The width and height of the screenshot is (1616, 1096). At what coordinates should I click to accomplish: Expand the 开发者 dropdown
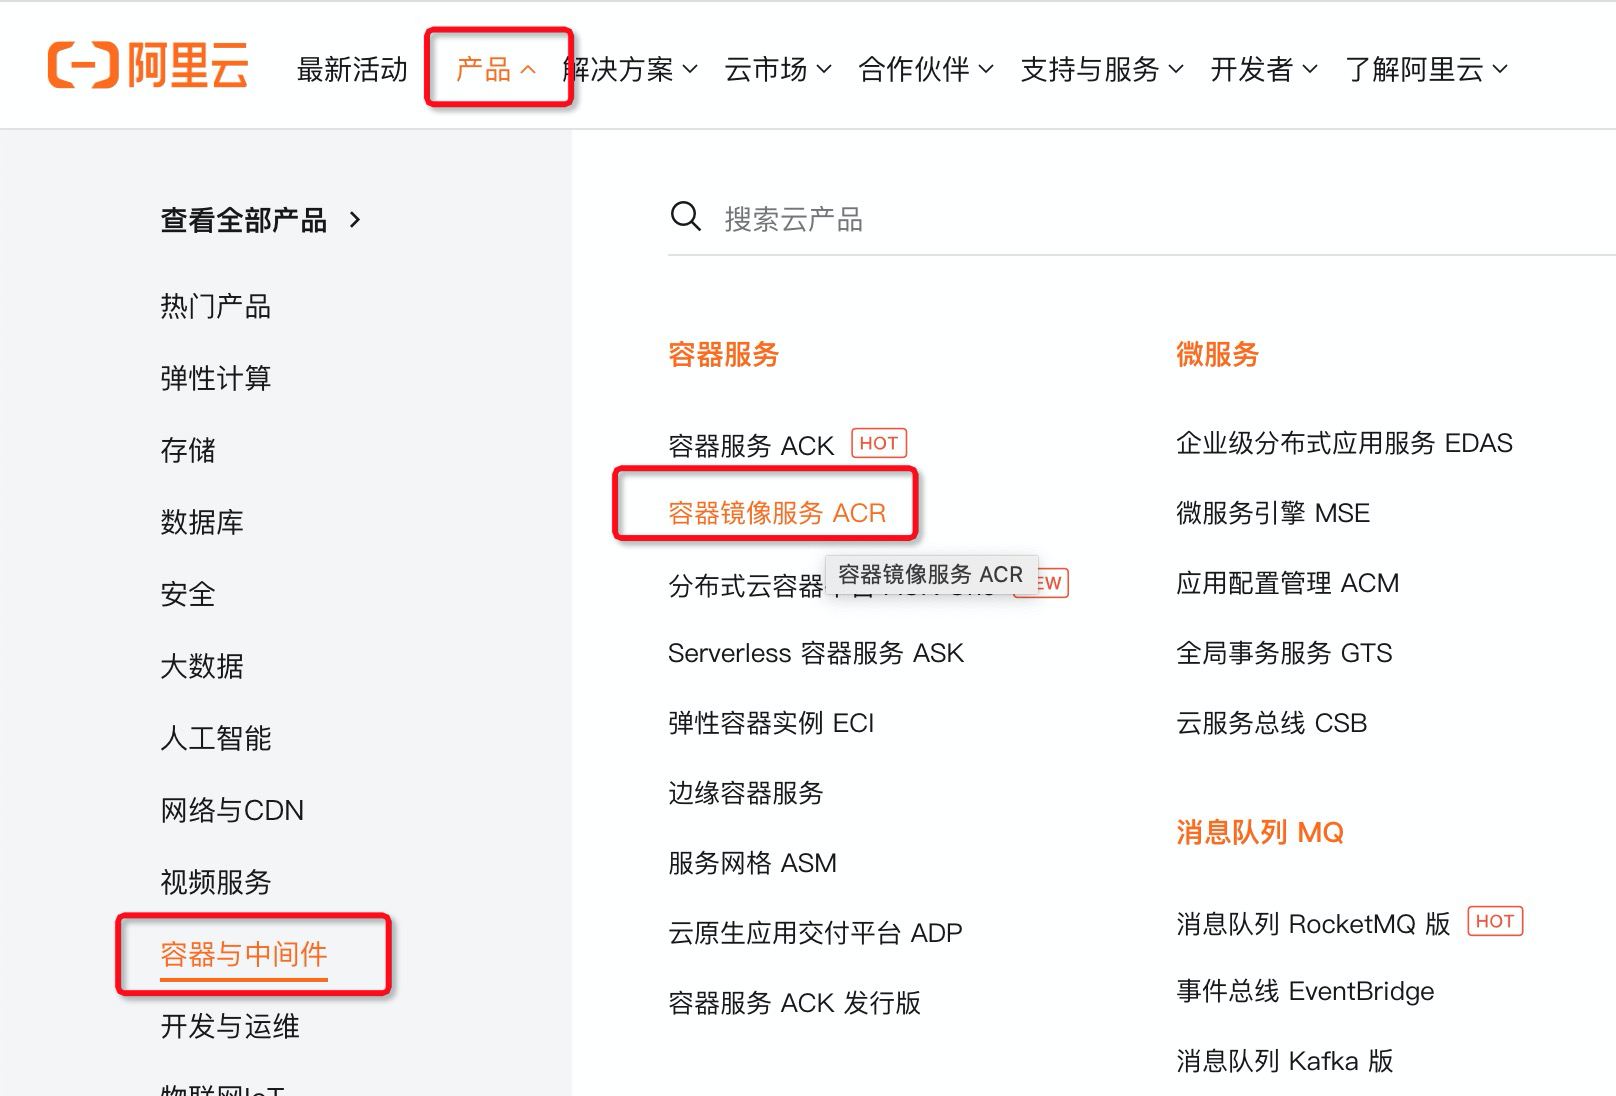point(1264,69)
